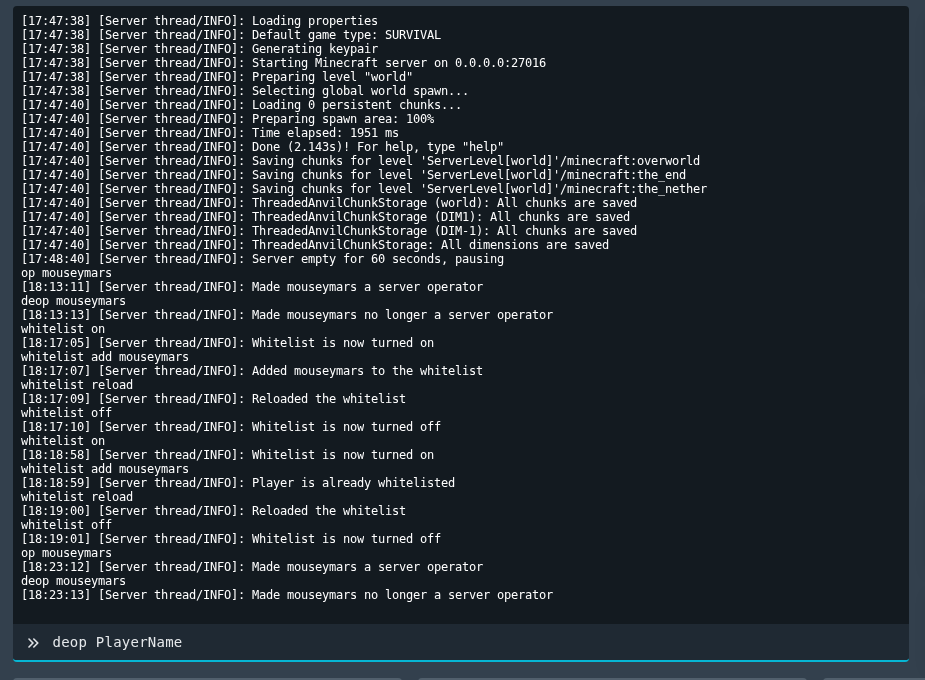Click the 'All dimensions are saved' line
The width and height of the screenshot is (925, 680).
[315, 245]
